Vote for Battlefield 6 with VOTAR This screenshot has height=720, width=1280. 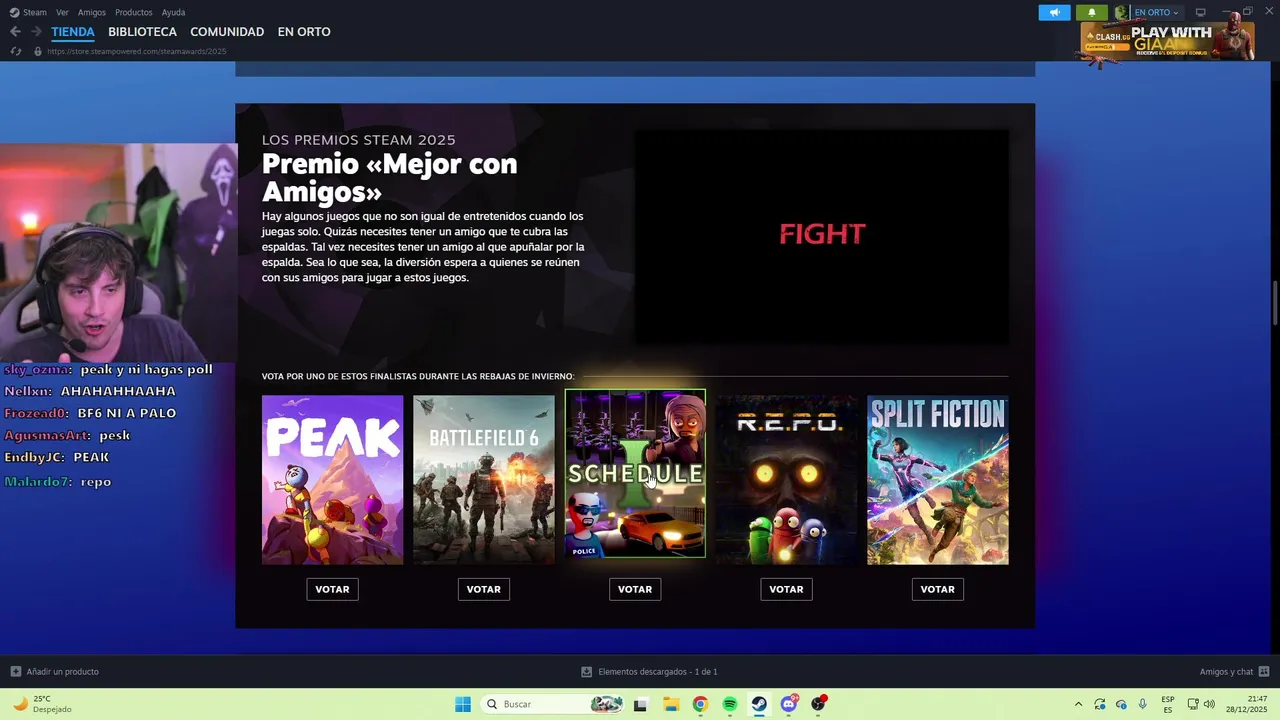[484, 589]
